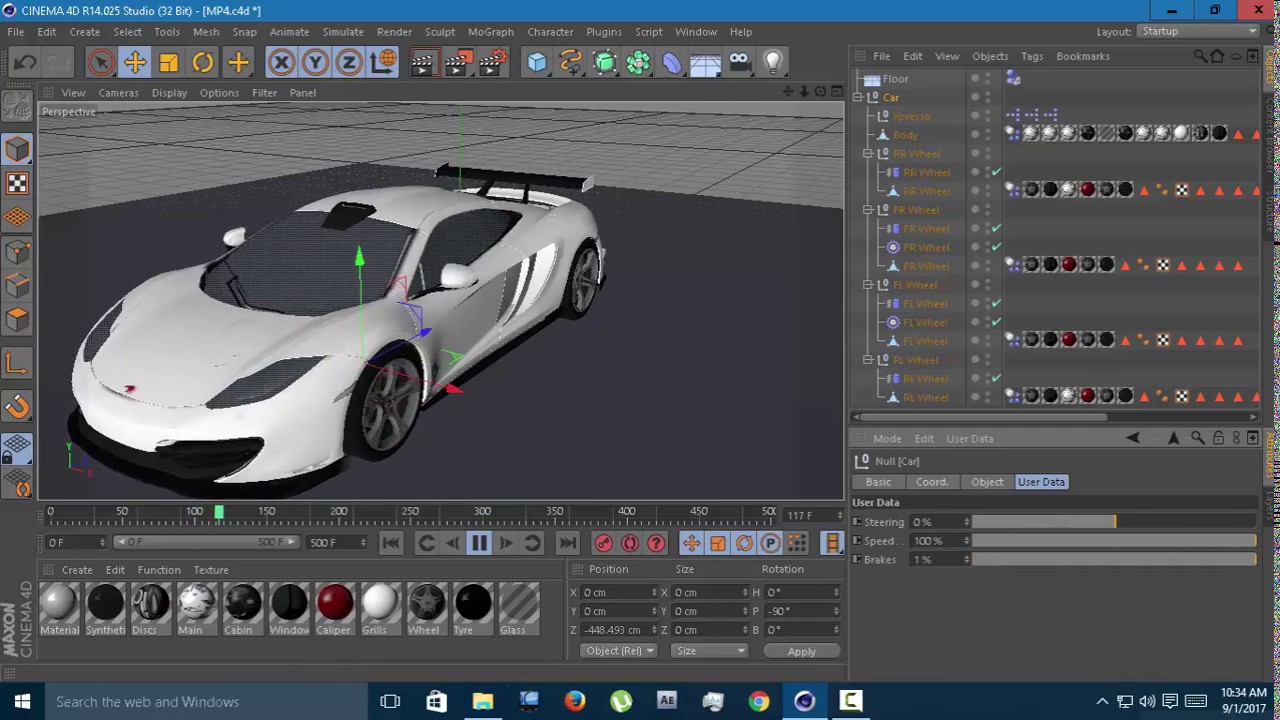Open the Simulate menu

(x=343, y=32)
